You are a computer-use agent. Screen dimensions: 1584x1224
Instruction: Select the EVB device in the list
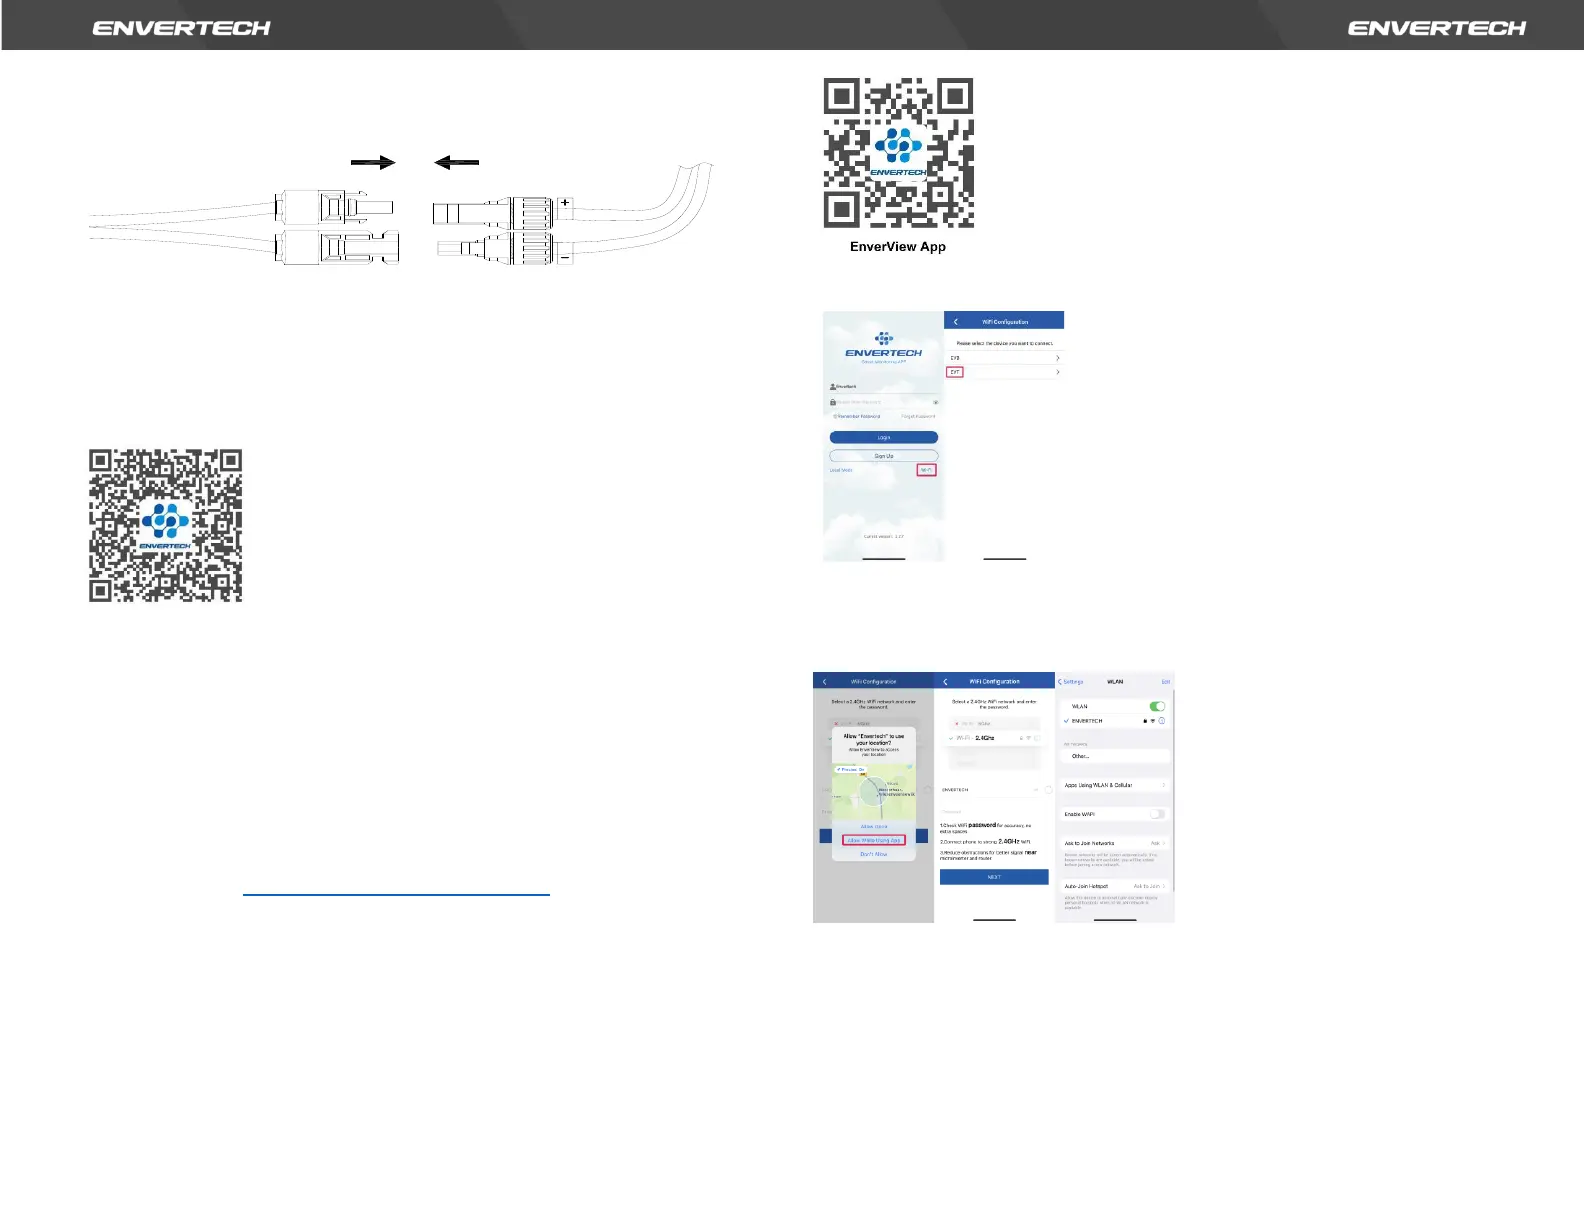point(1003,358)
